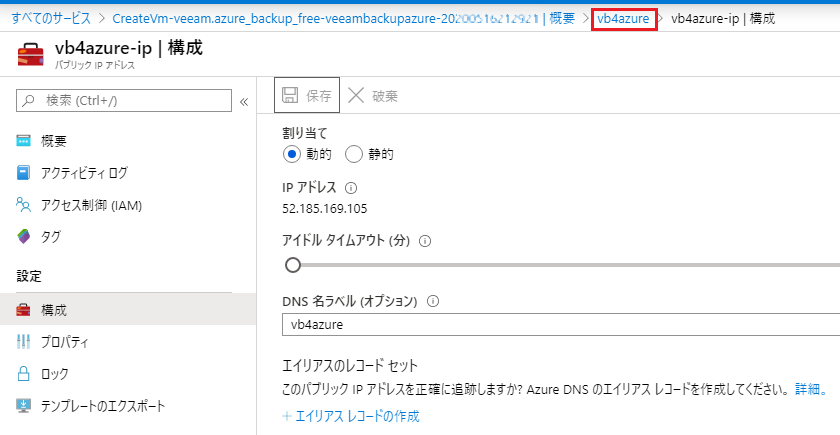Click the プロパティ bars icon
The width and height of the screenshot is (840, 435).
pos(24,342)
